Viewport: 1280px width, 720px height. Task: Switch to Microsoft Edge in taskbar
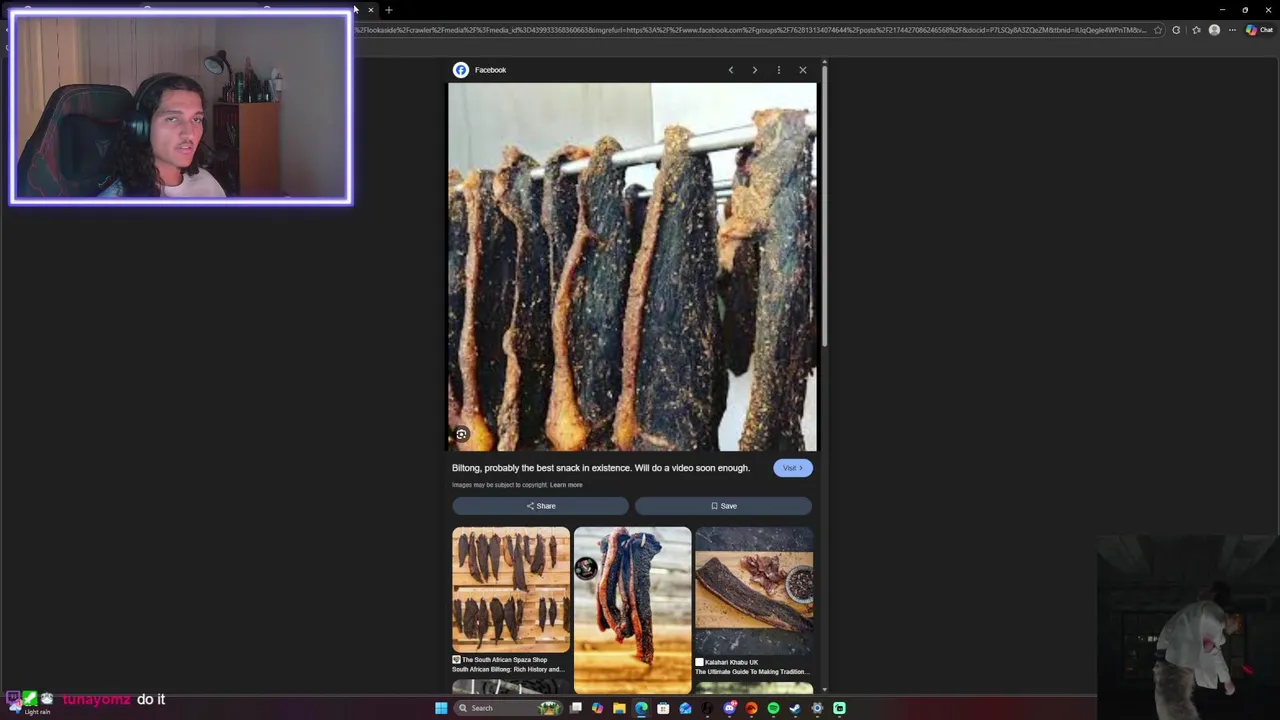[x=641, y=708]
